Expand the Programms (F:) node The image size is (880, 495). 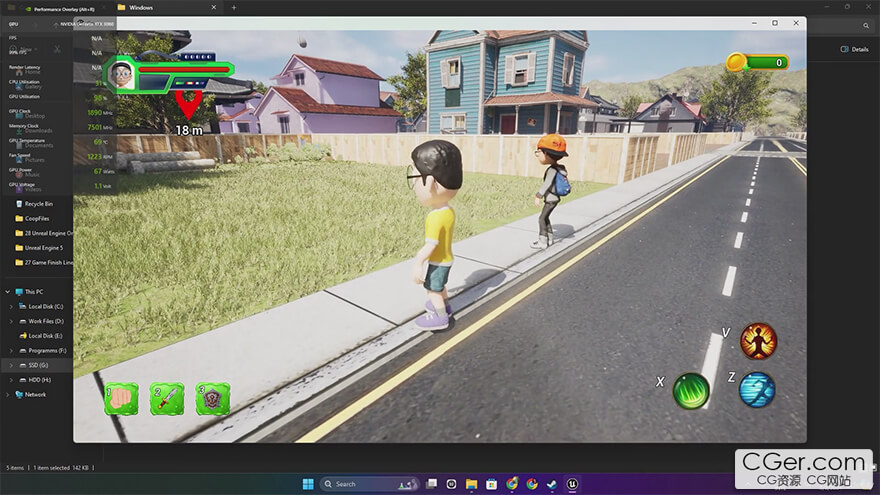click(11, 350)
